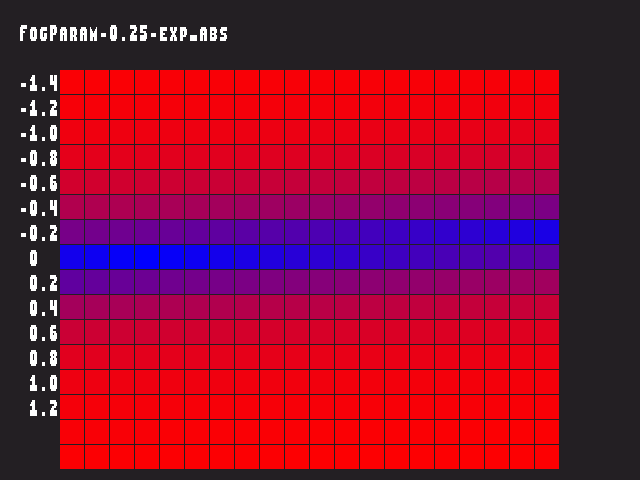Click the -1.4 row label

39,83
